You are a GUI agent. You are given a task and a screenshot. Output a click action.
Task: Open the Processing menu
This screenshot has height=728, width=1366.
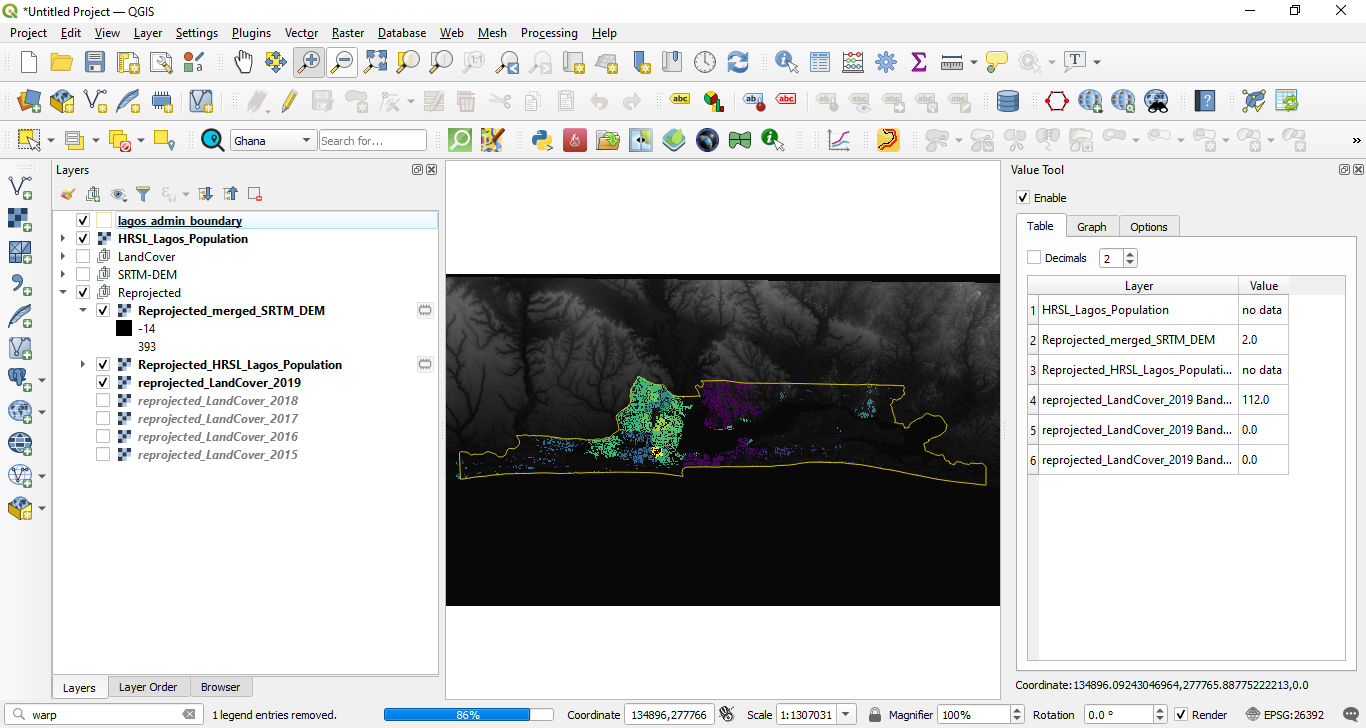click(549, 33)
